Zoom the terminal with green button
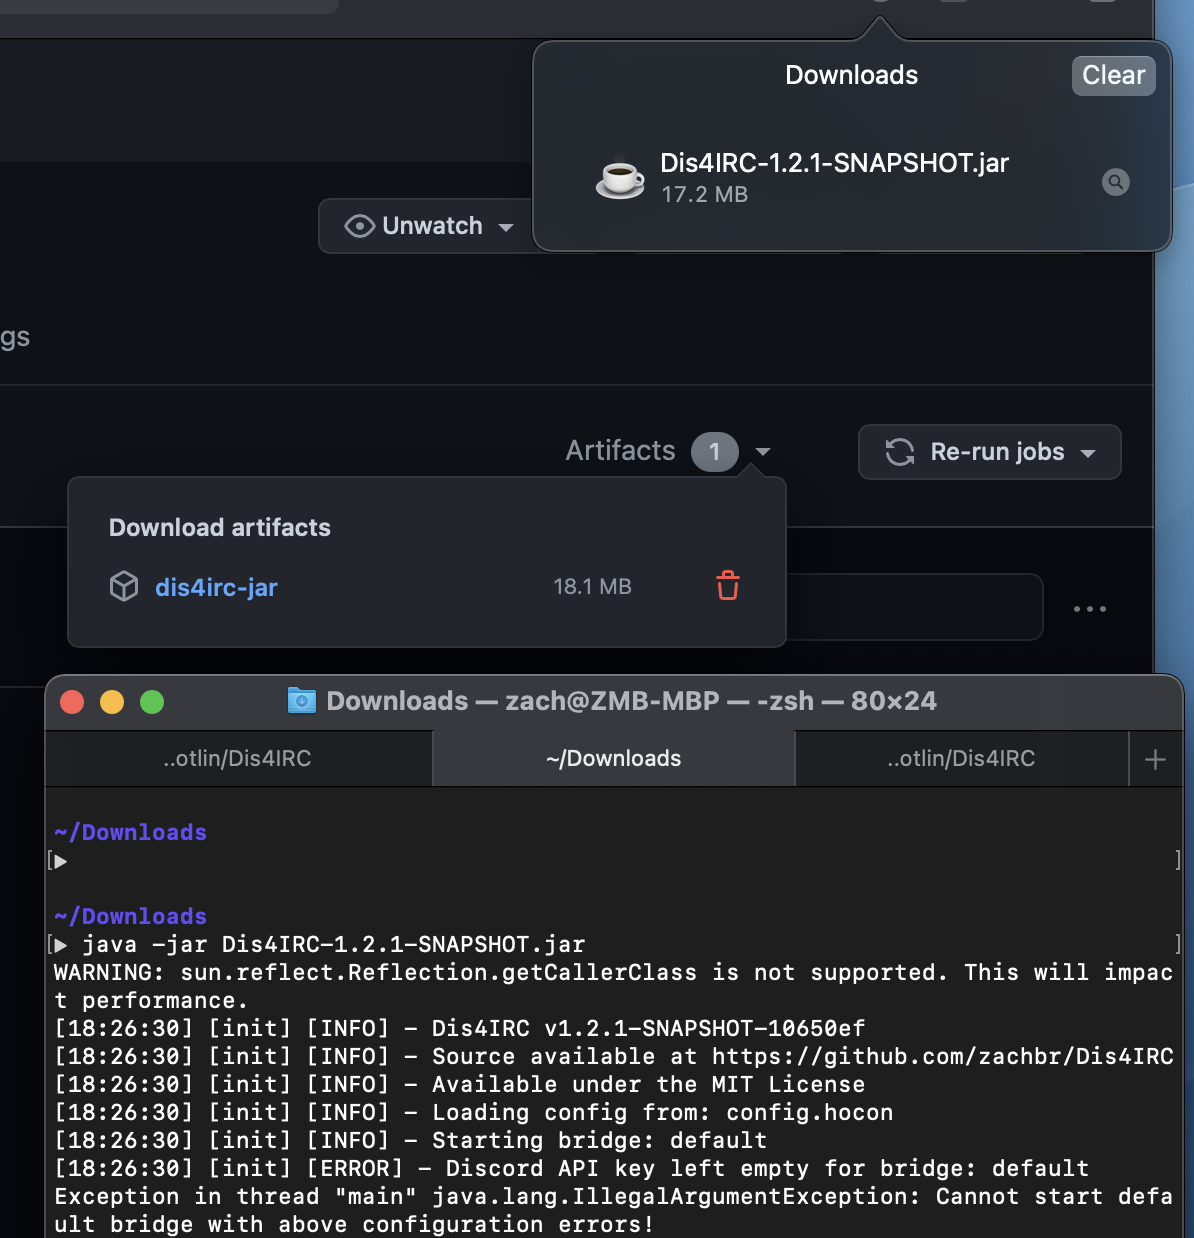 click(x=152, y=702)
